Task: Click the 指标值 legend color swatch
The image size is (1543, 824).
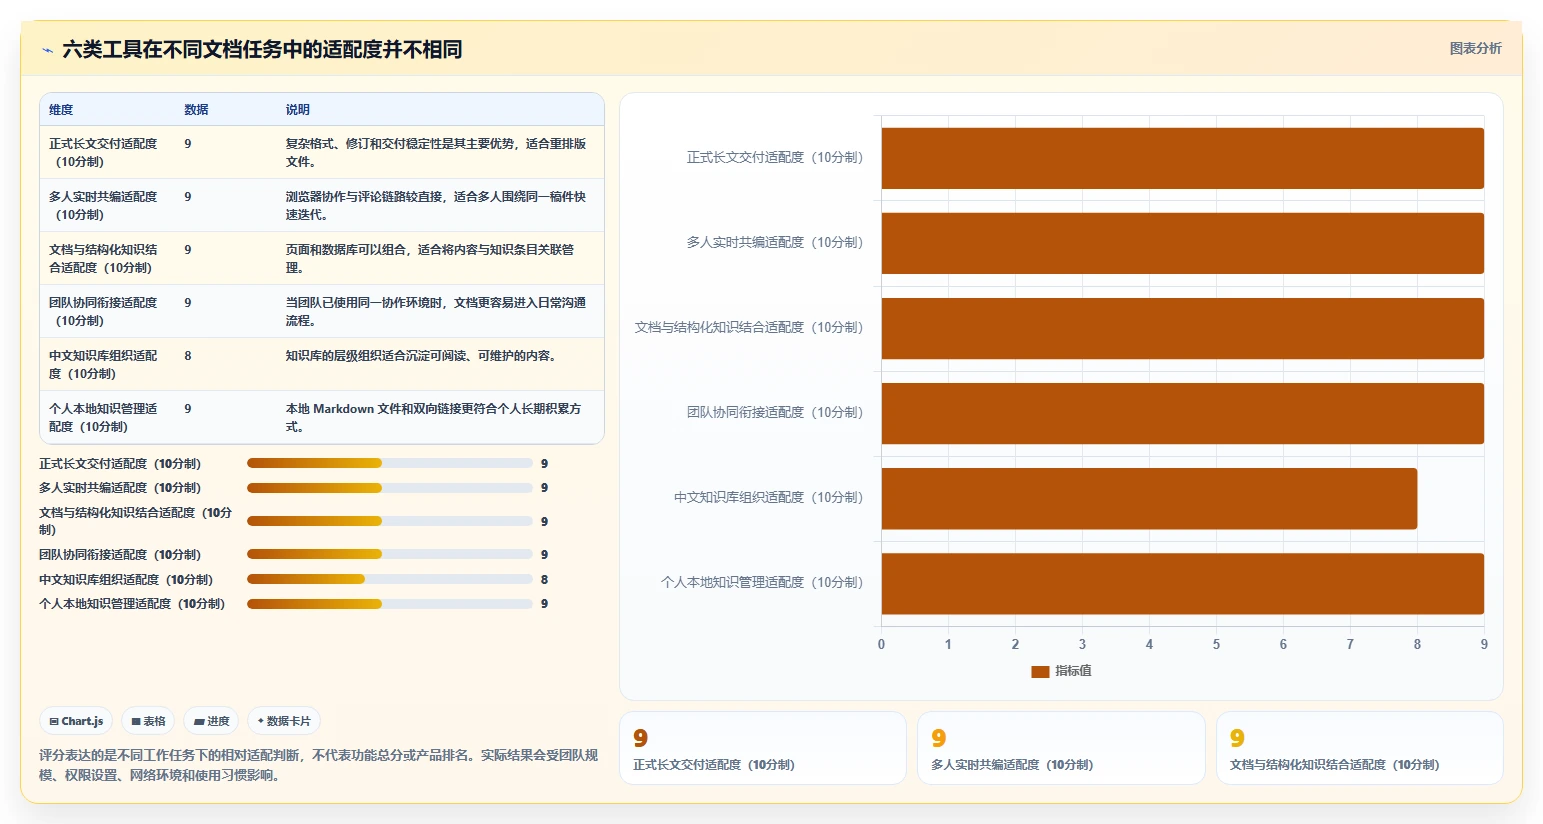Action: coord(1040,671)
